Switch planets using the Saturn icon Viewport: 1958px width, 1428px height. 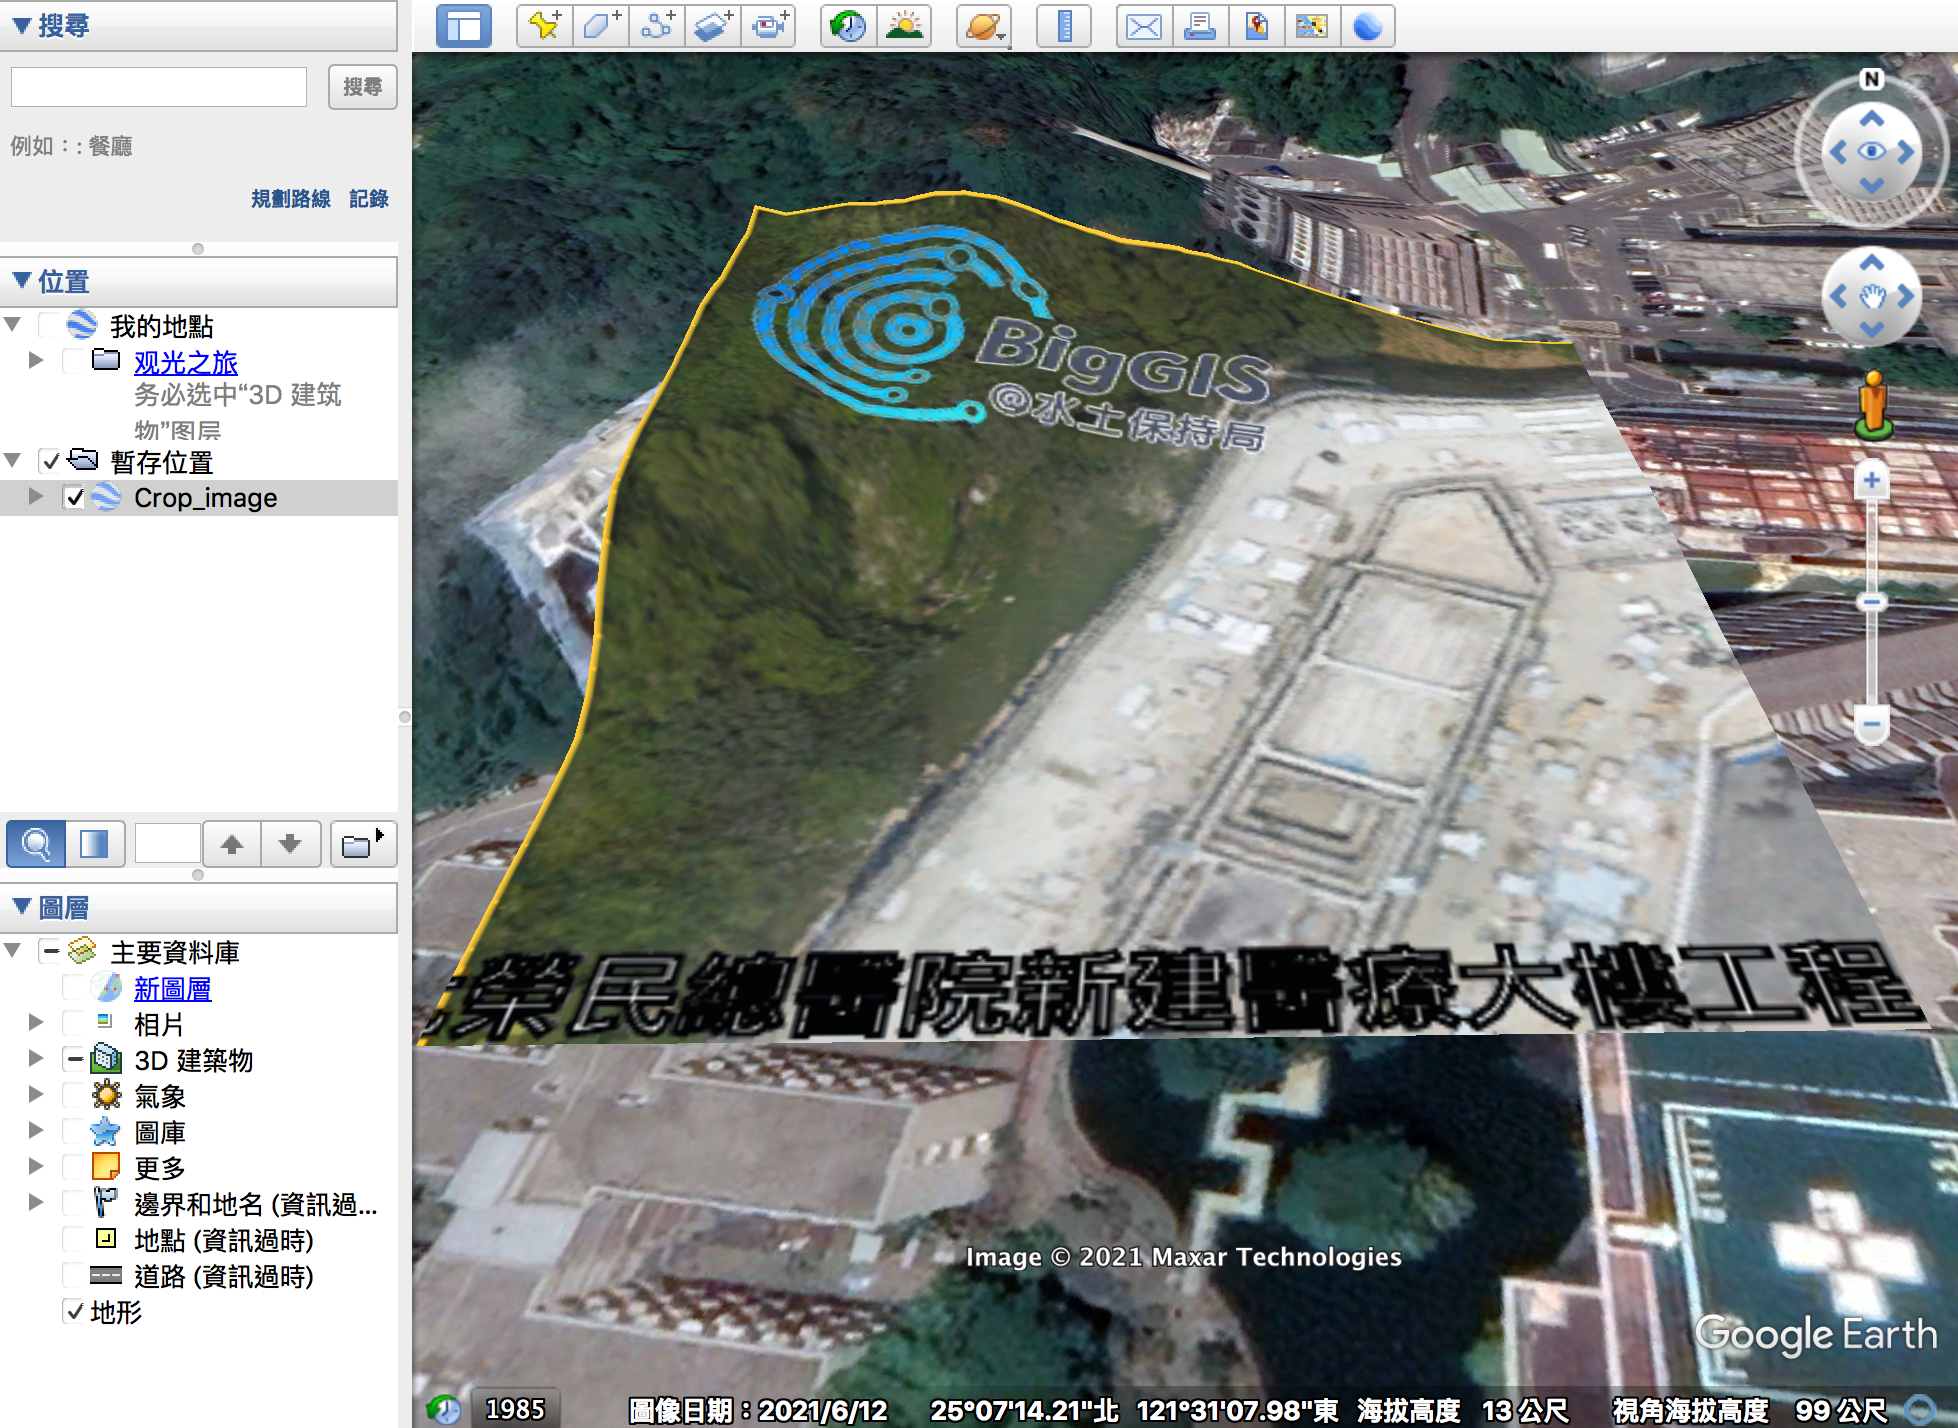click(984, 26)
